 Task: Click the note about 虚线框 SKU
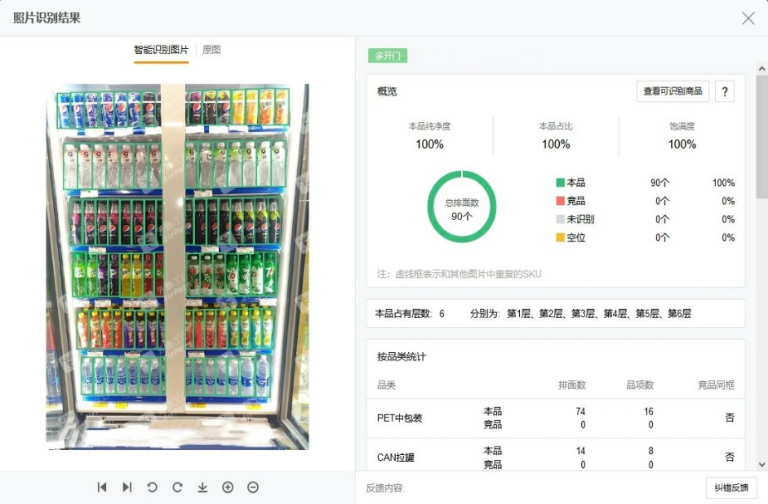[x=459, y=274]
